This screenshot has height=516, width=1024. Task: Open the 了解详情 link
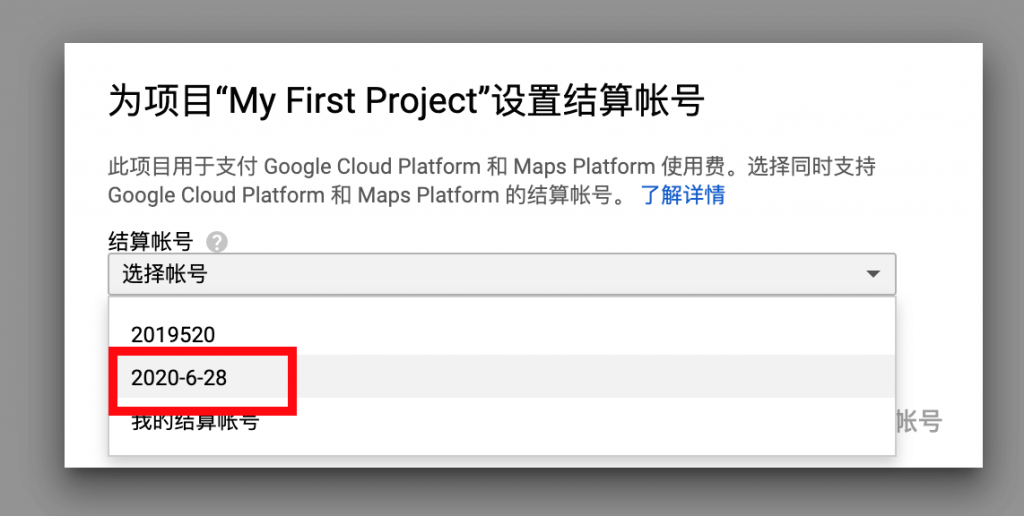point(683,195)
